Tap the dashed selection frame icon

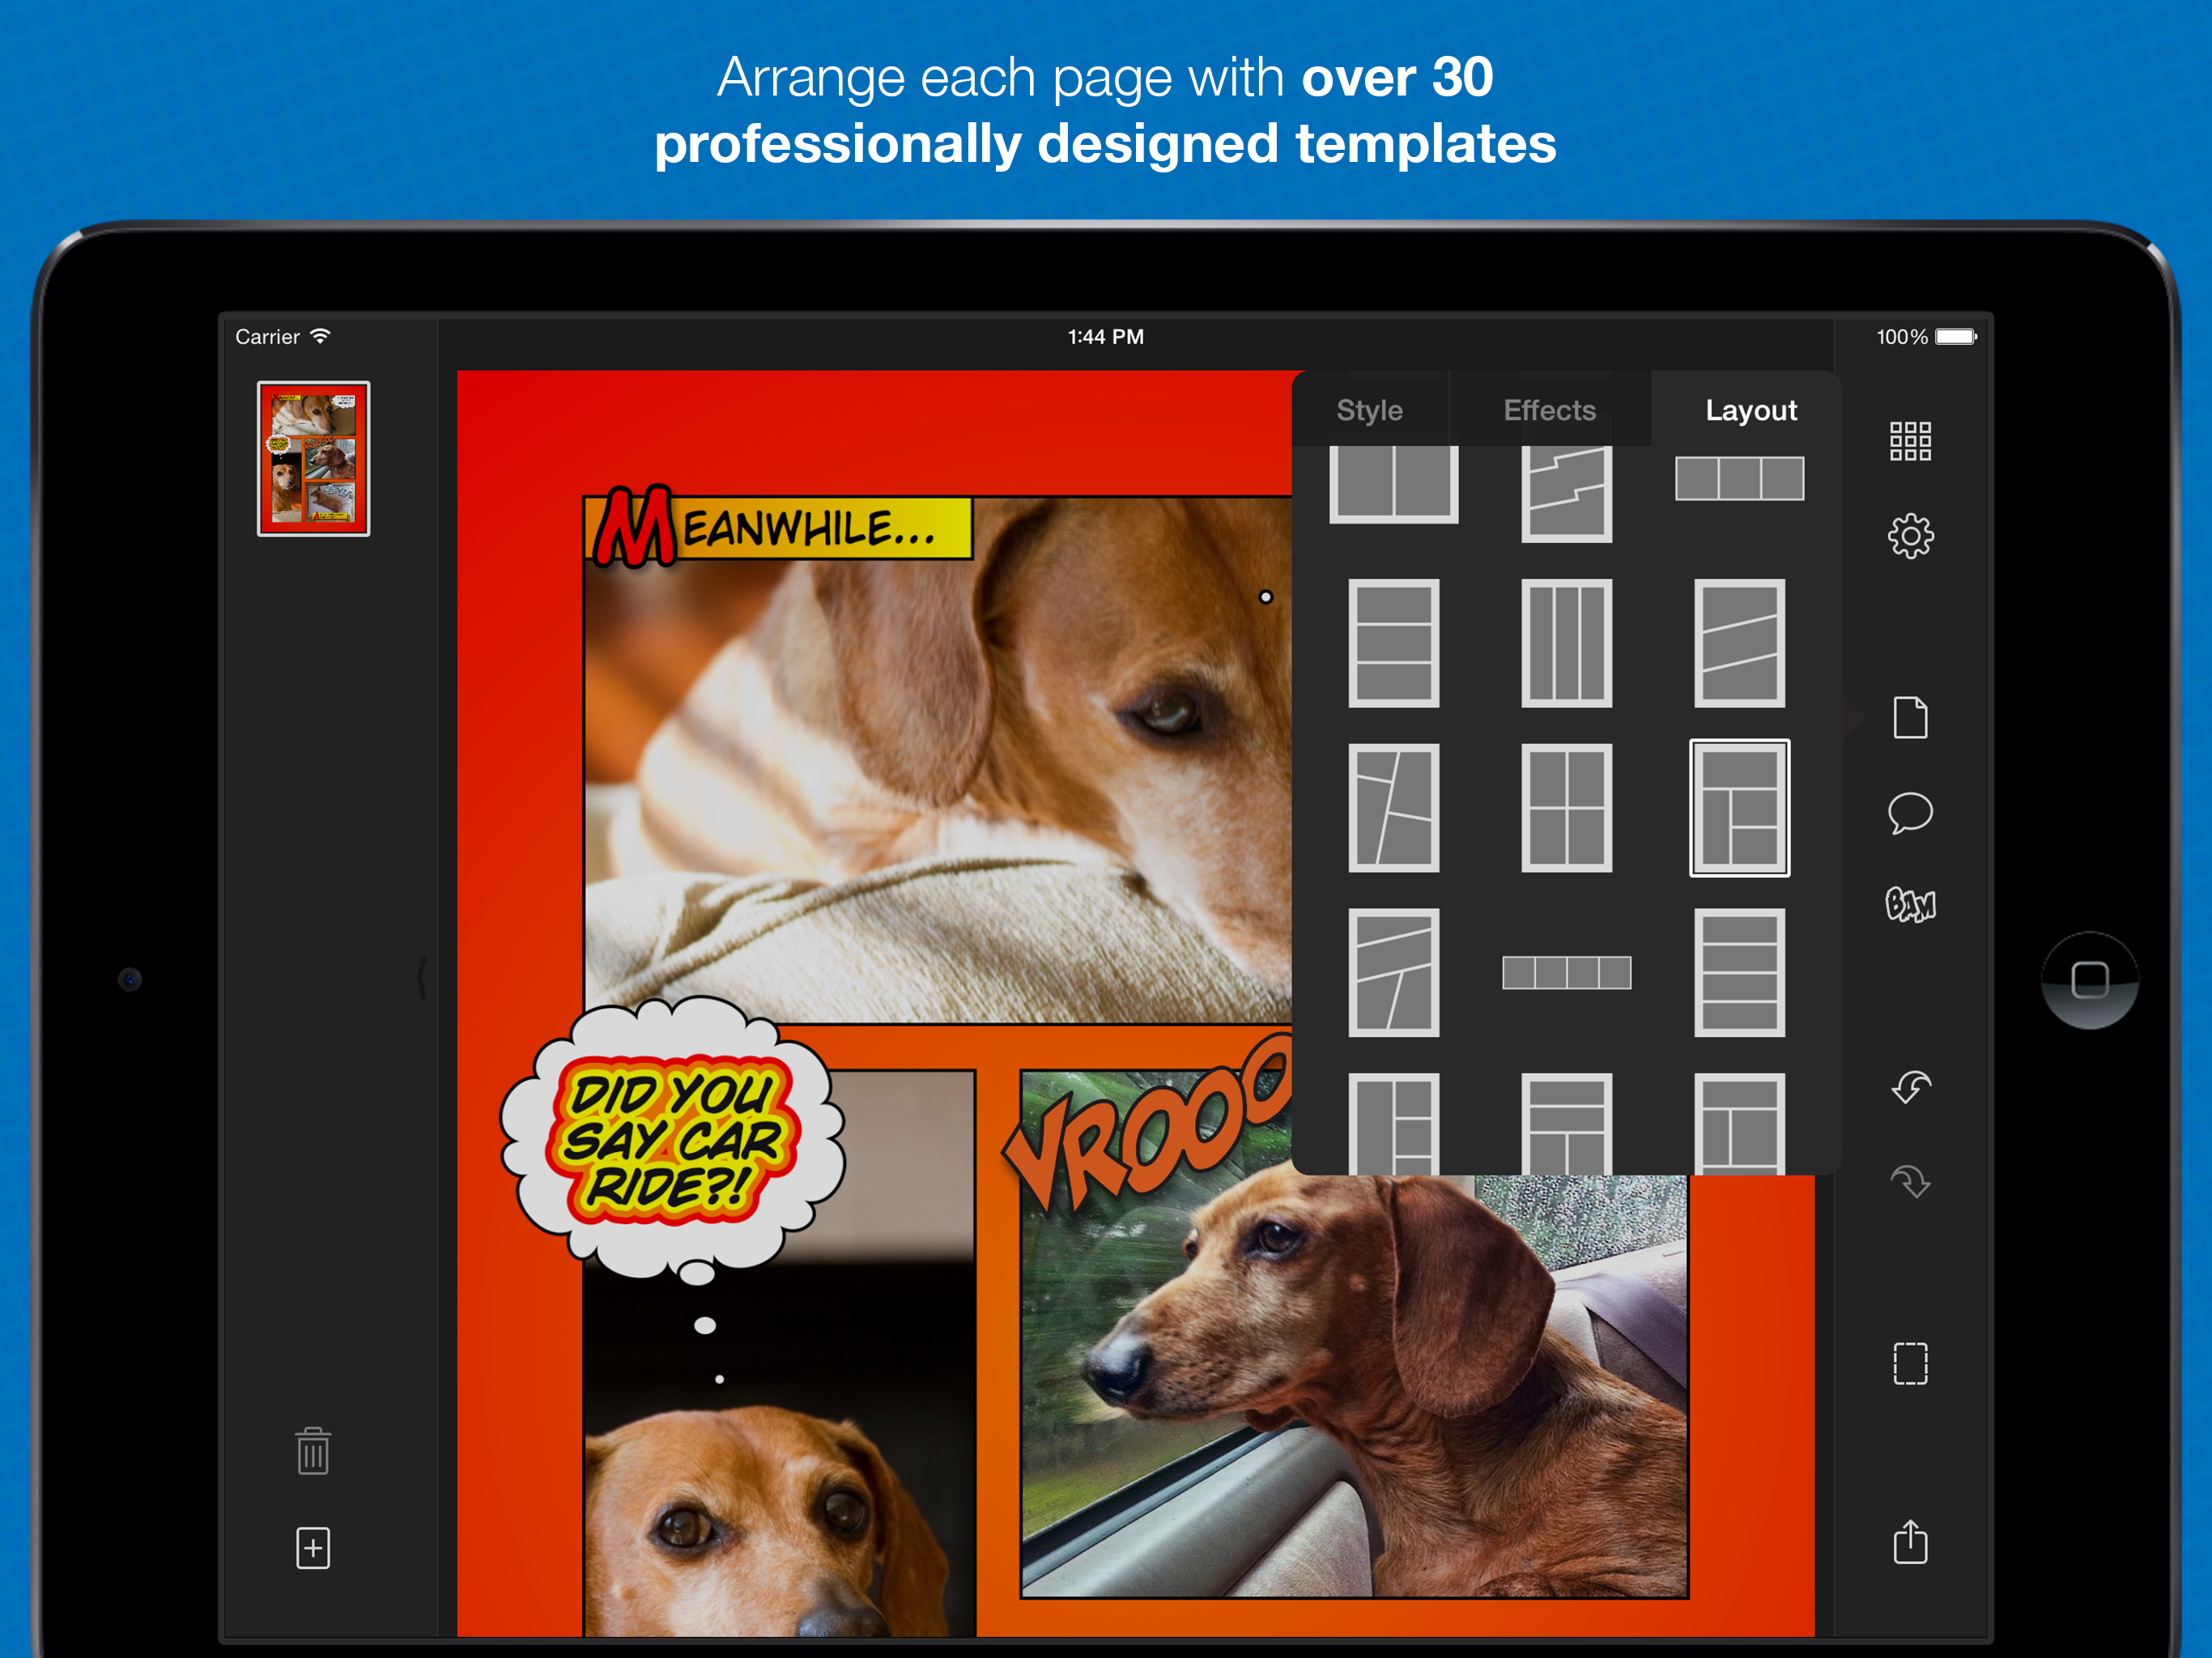(x=1909, y=1363)
